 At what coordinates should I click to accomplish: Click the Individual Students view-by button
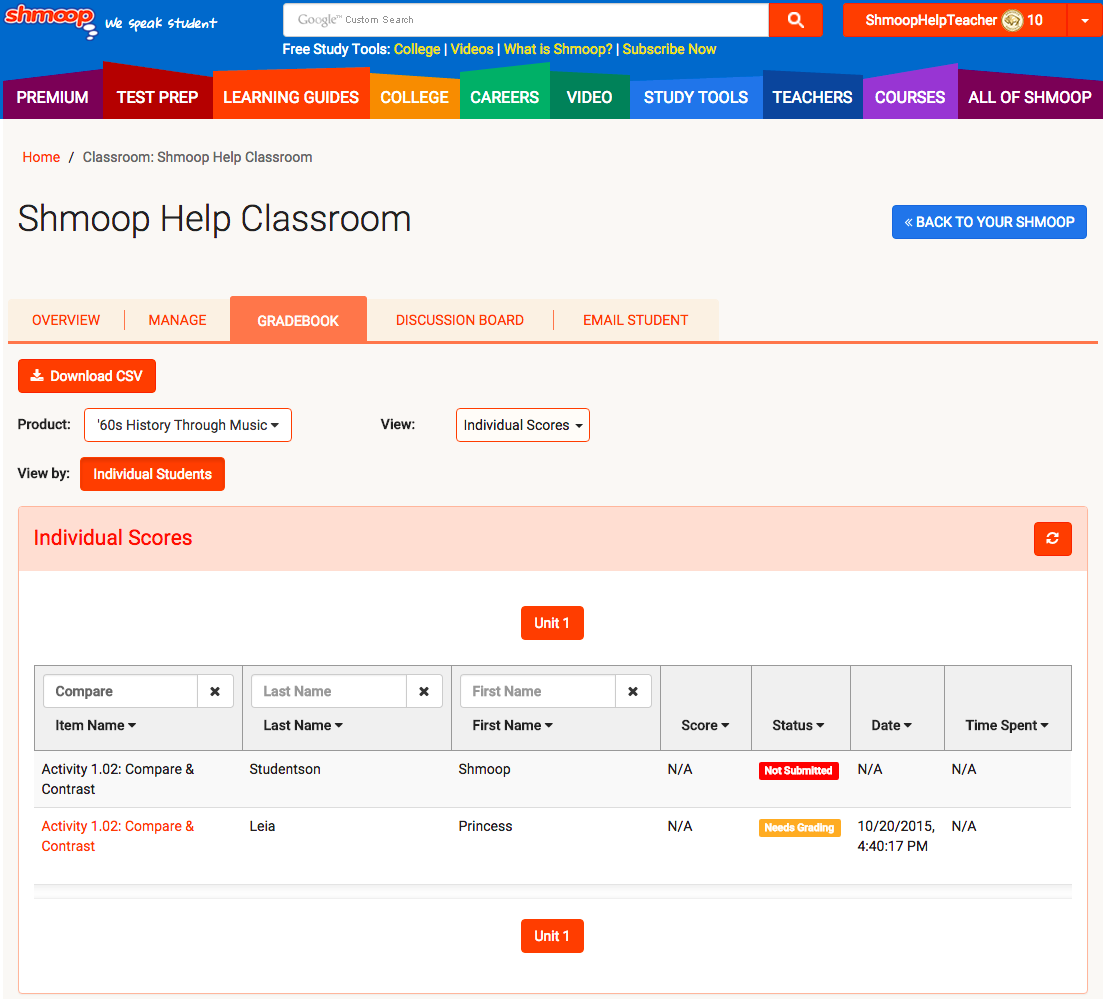(153, 474)
